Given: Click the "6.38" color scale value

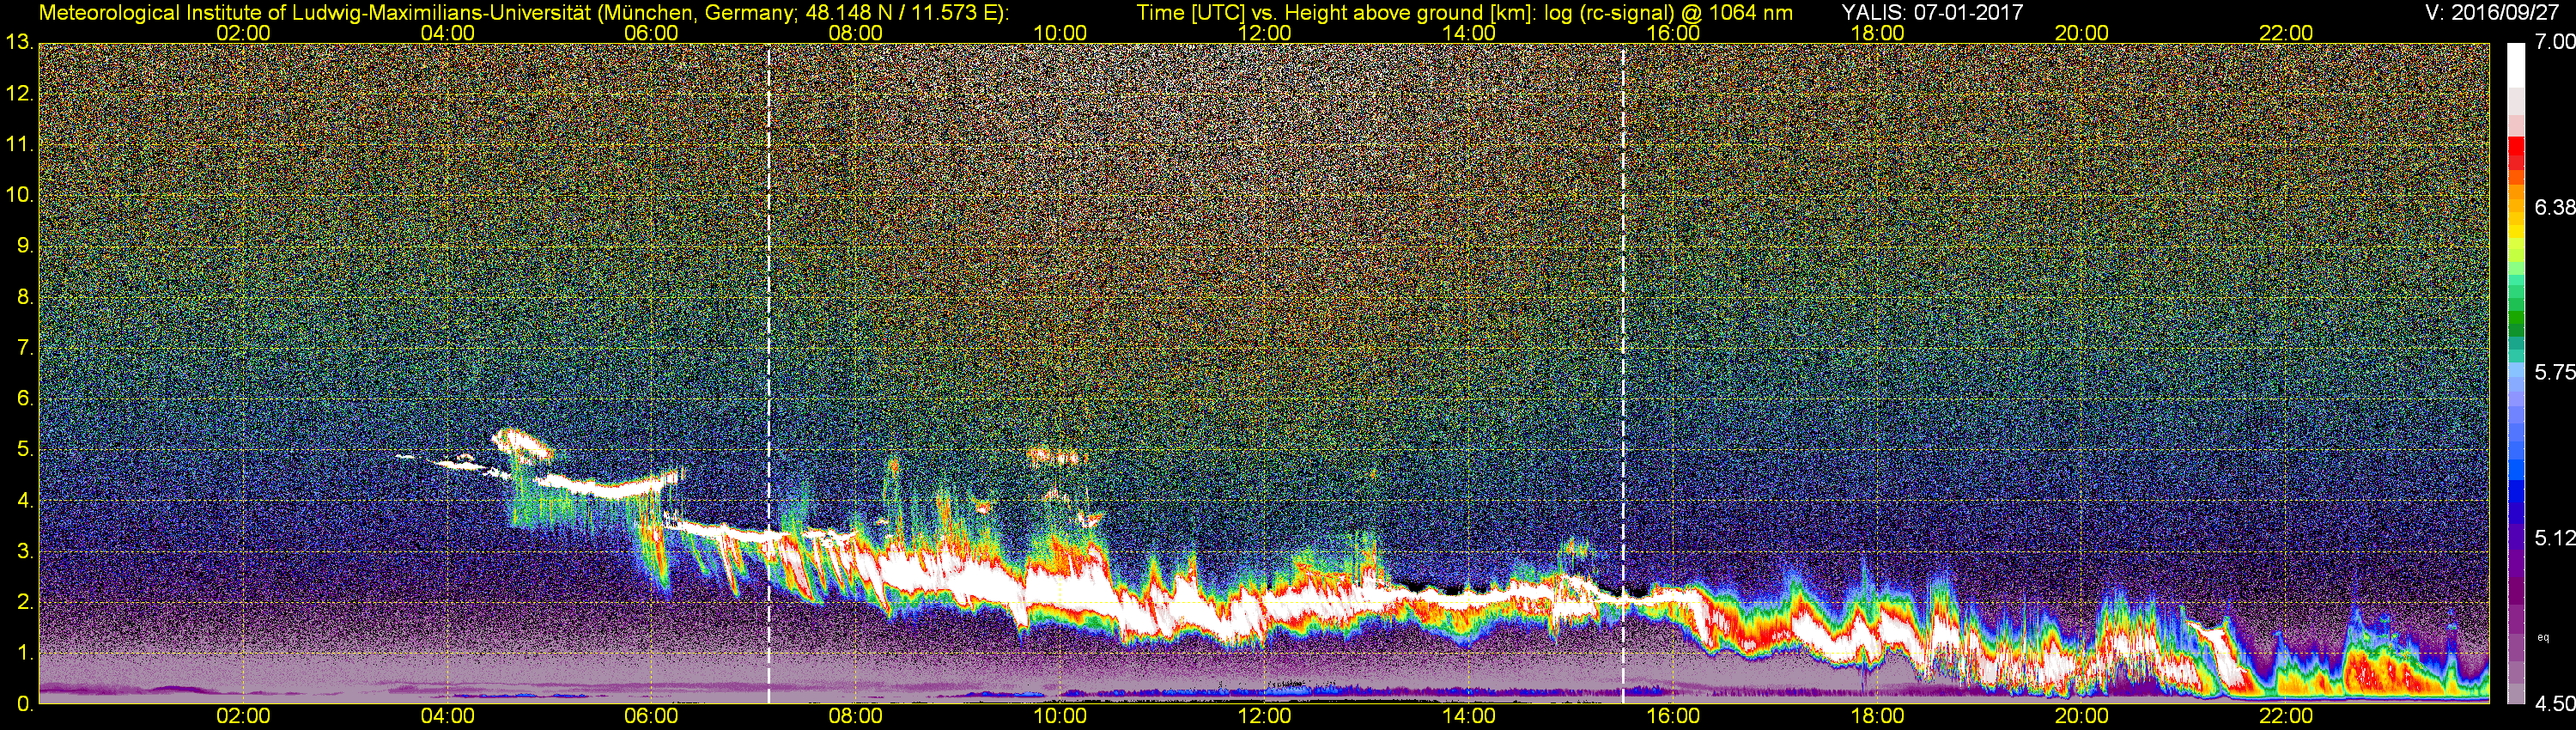Looking at the screenshot, I should click(2555, 207).
